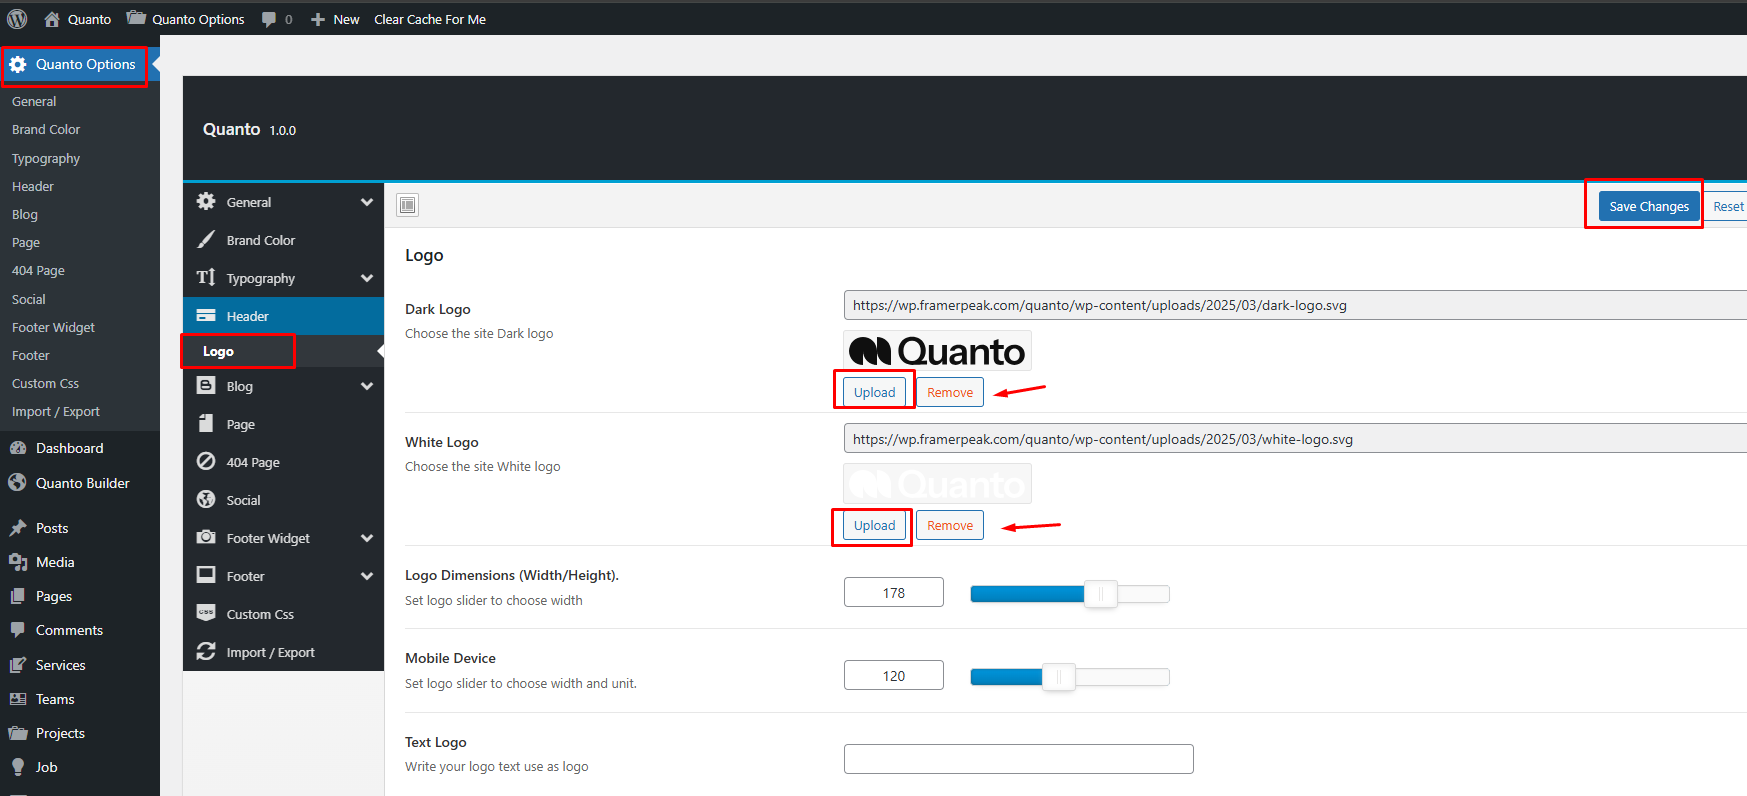Screen dimensions: 1747x796
Task: Click the Comments icon in sidebar
Action: coord(18,630)
